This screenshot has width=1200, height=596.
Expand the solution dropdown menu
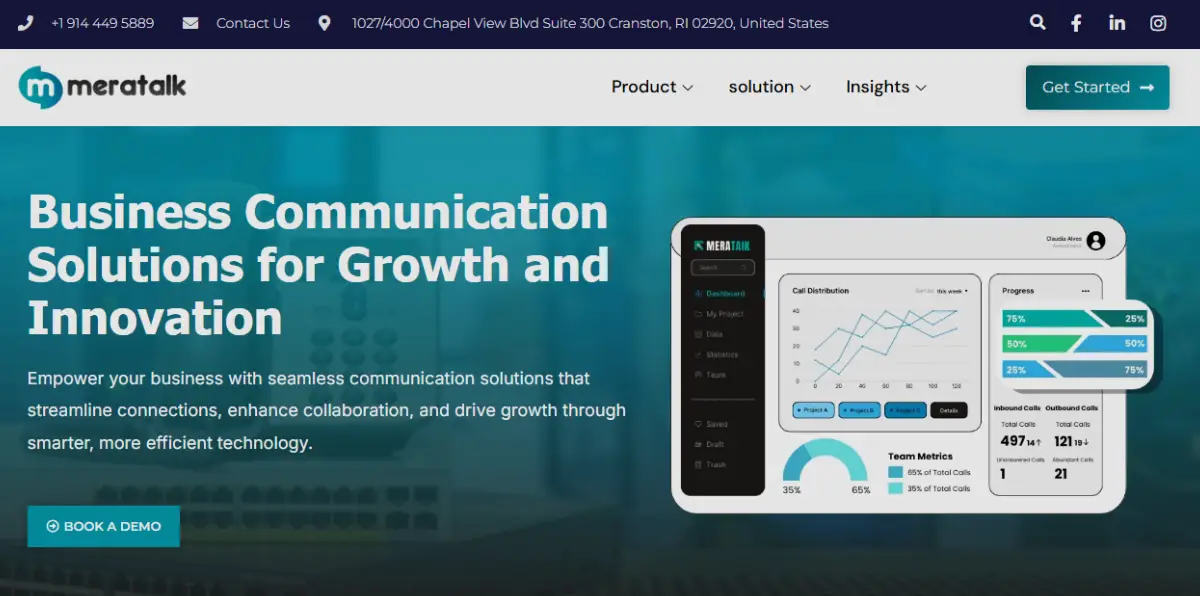tap(769, 87)
